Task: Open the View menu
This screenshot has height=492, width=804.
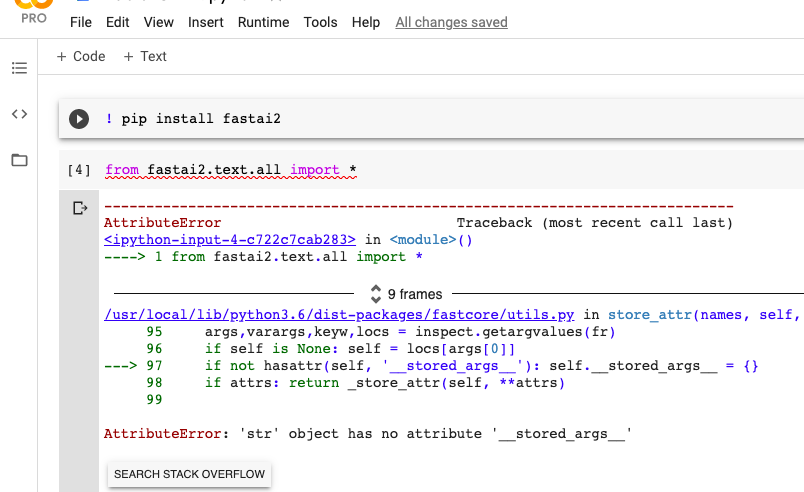Action: pos(158,22)
